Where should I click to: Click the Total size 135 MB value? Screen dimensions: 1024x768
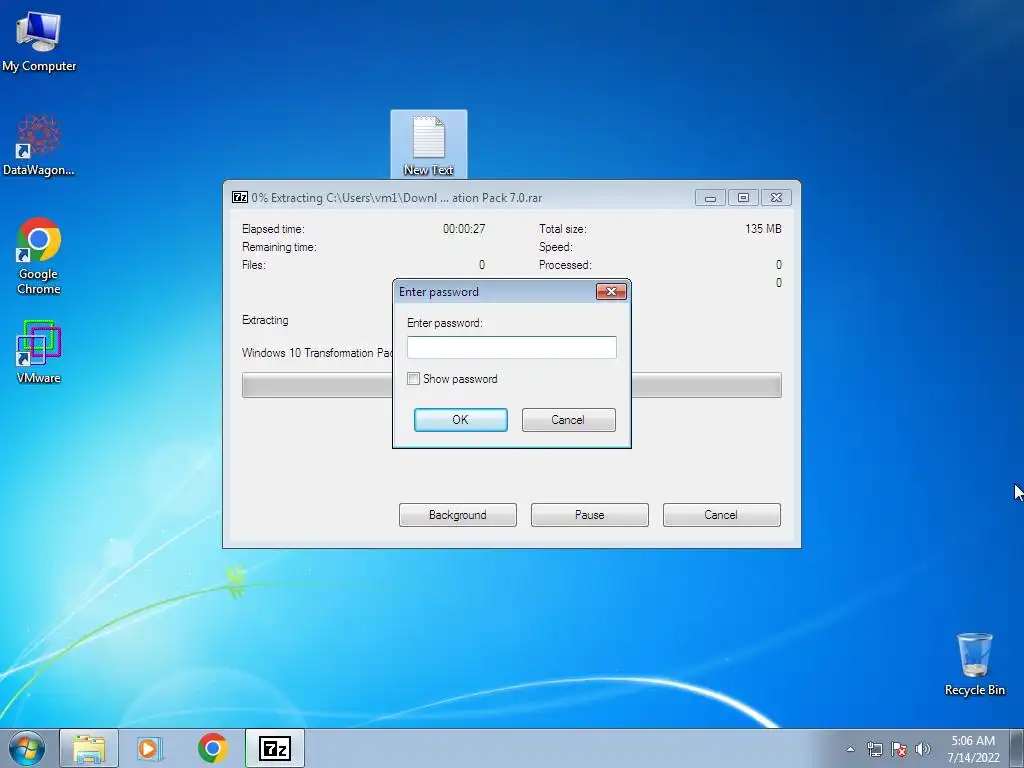pos(763,229)
